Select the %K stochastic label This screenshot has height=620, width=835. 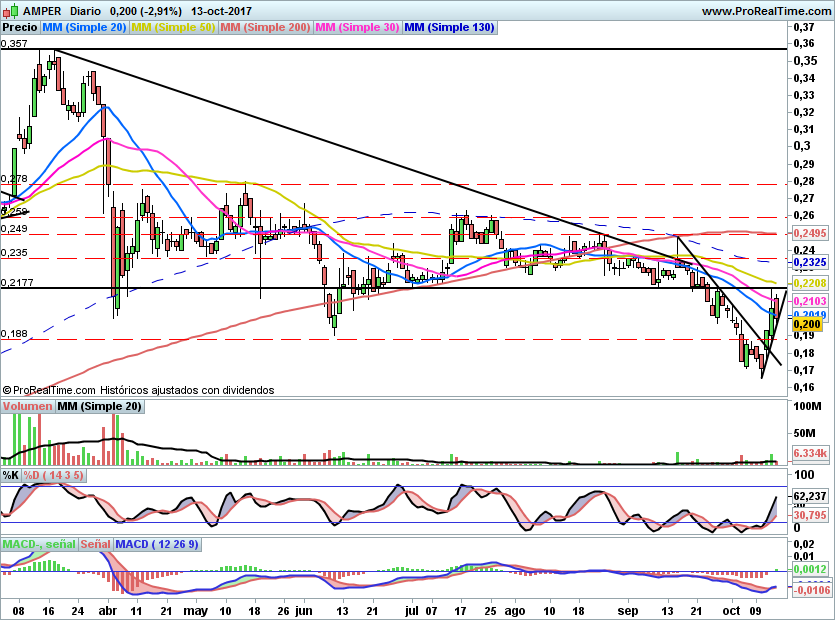click(11, 475)
